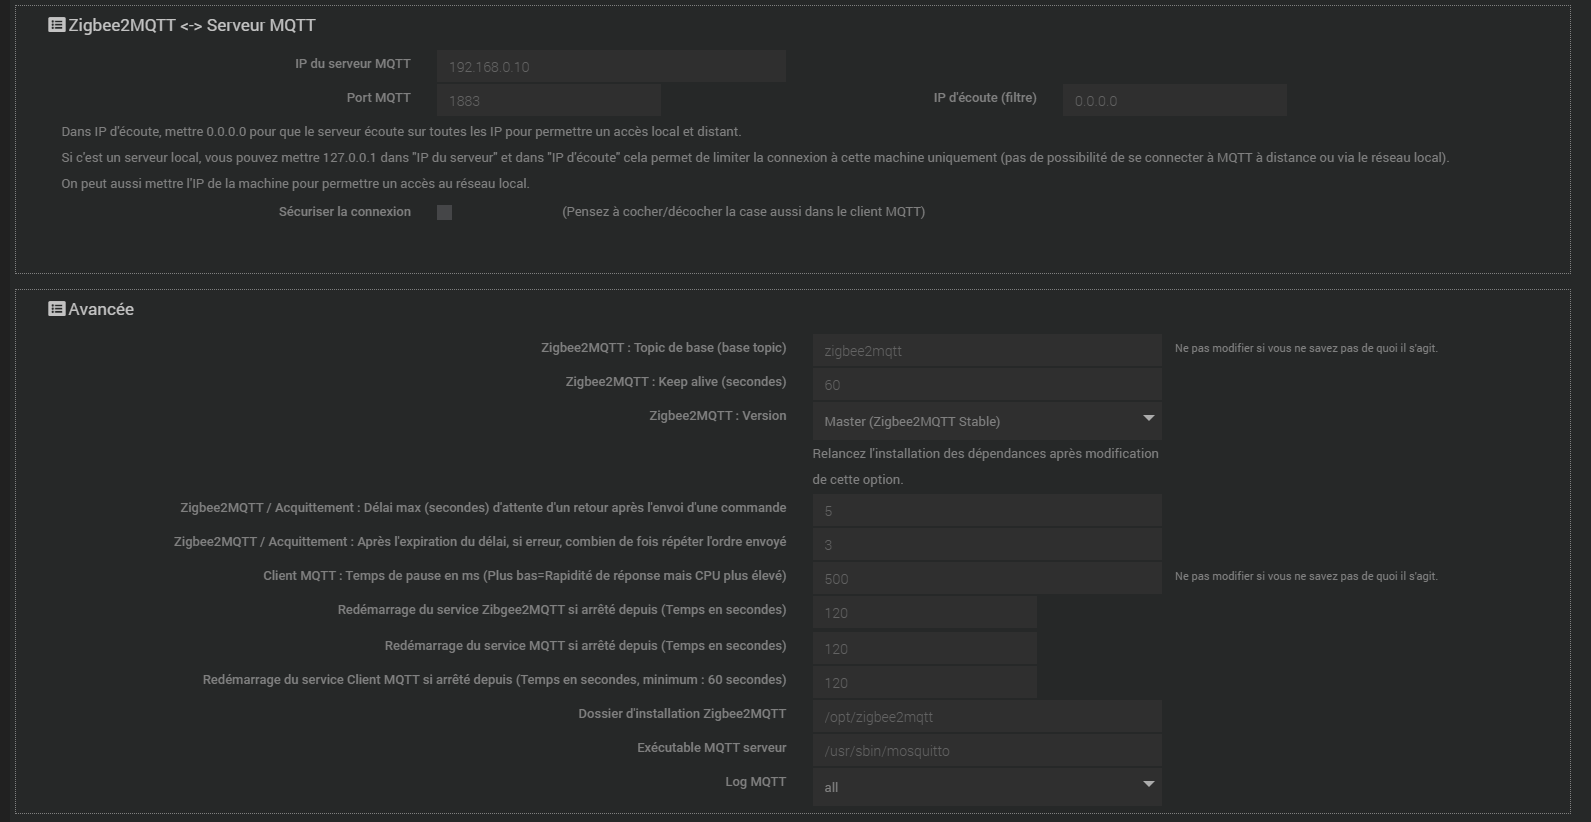Click the Dossier d'installation Zigbee2MQTT field
The height and width of the screenshot is (822, 1591).
tap(986, 717)
